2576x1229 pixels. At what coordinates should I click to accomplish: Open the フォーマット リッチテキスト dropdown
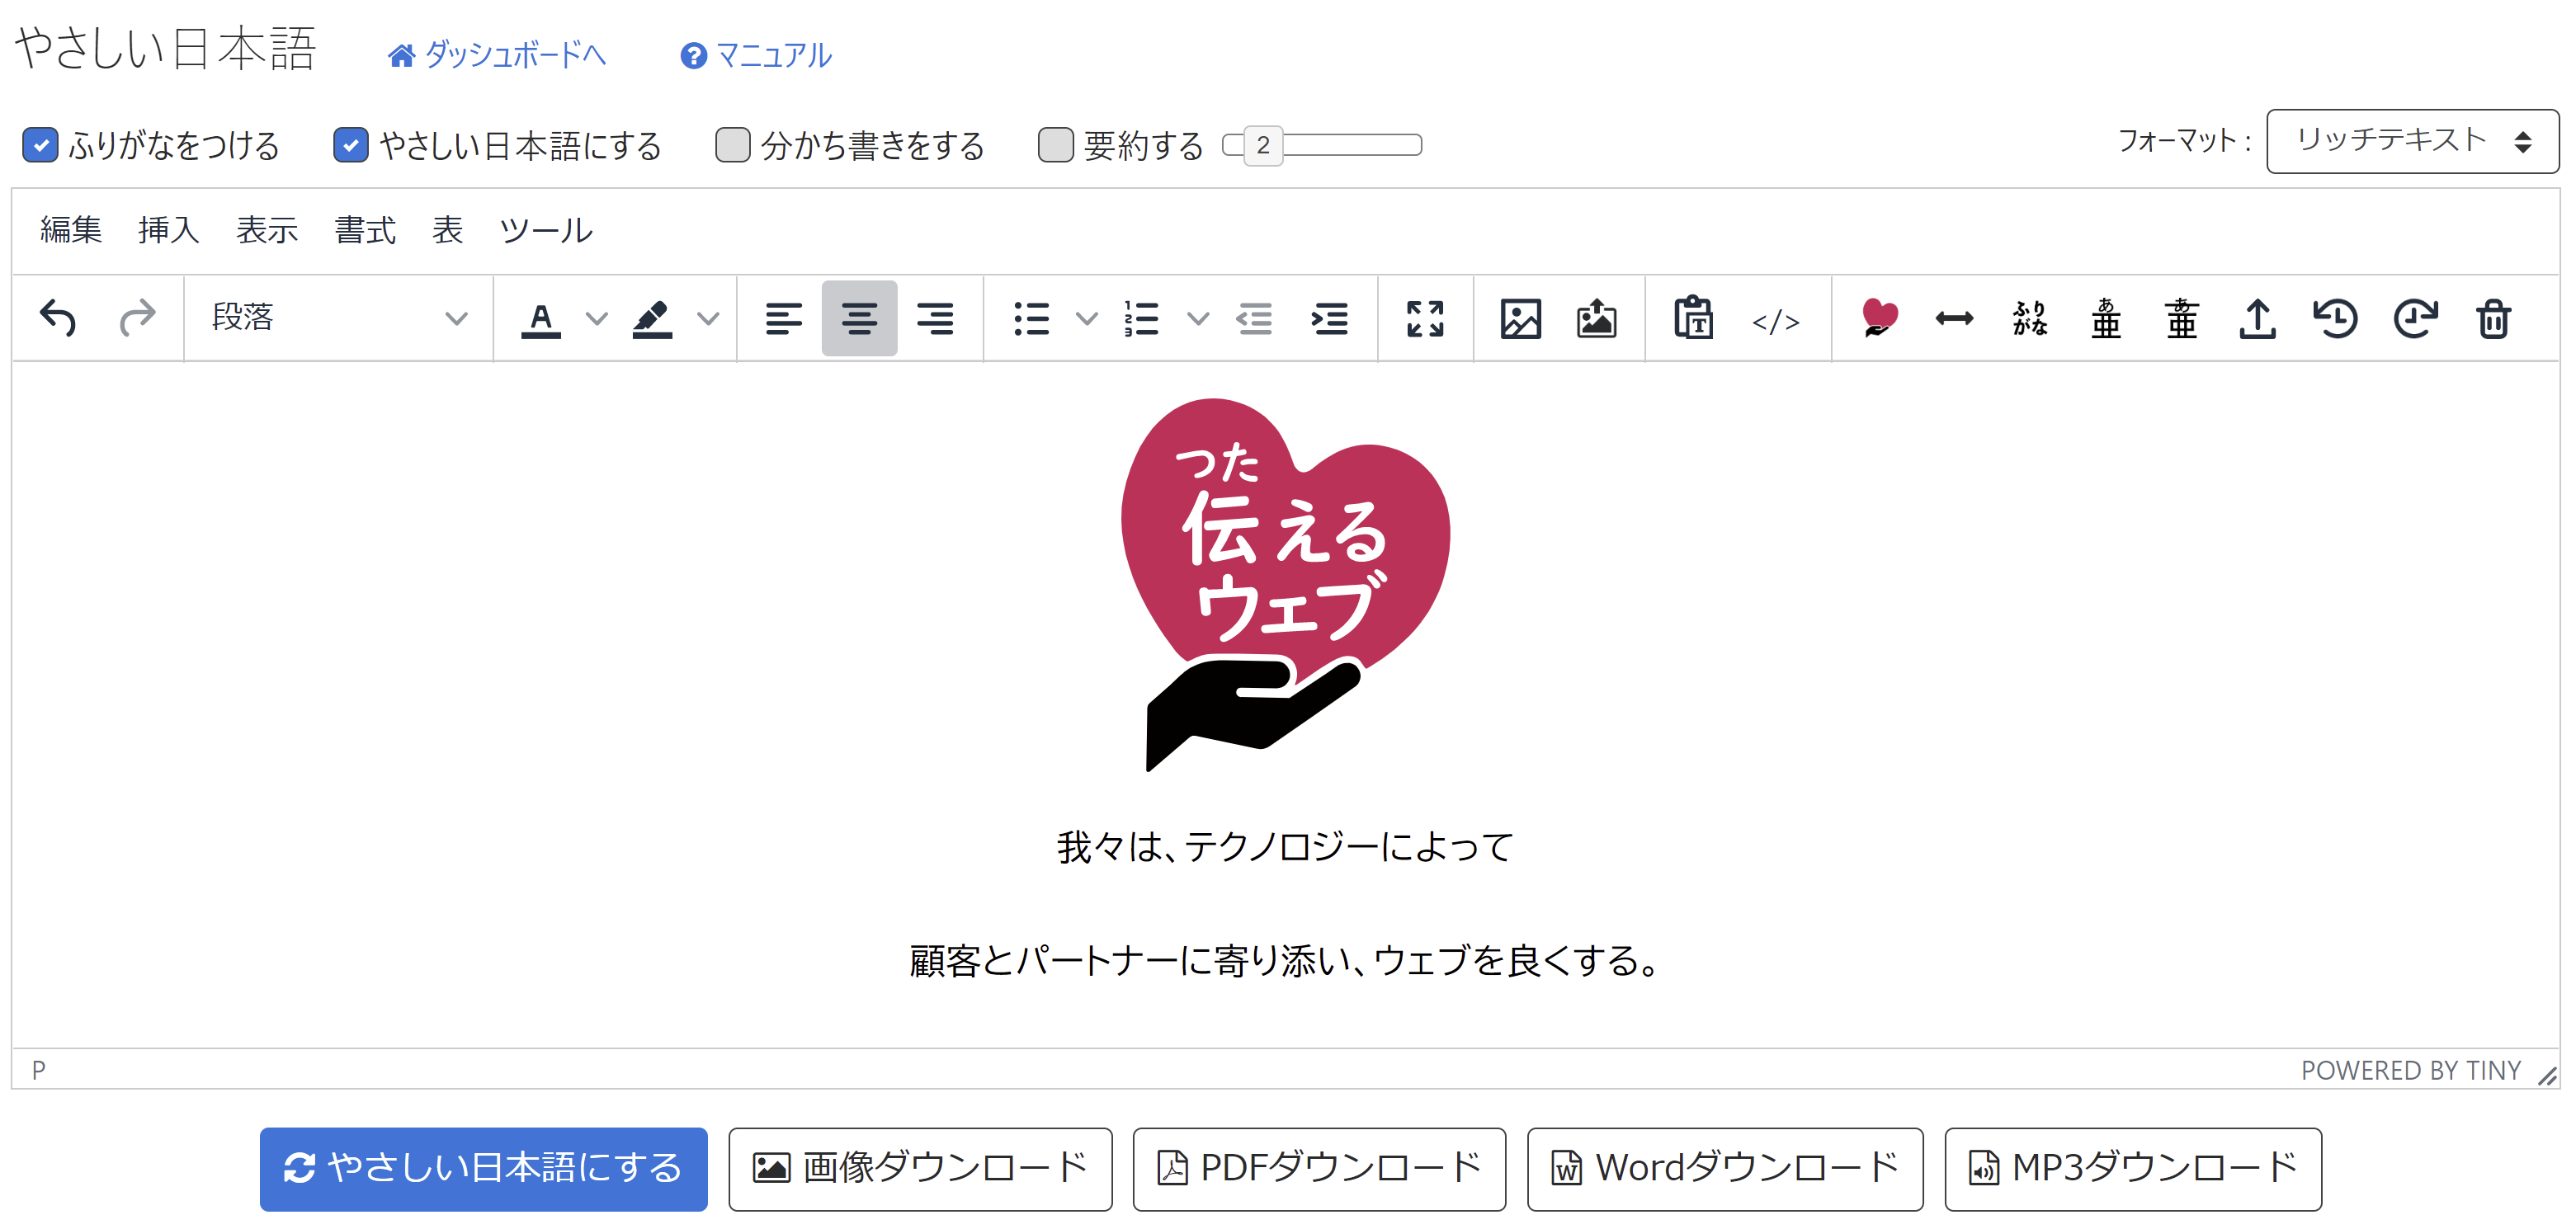[x=2412, y=141]
